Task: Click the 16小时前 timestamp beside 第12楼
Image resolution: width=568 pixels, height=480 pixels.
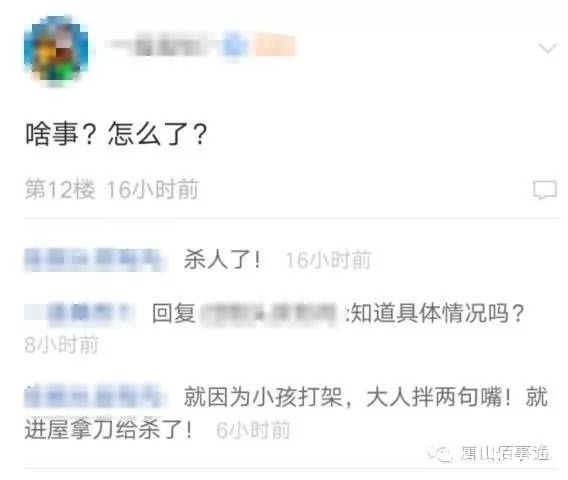Action: click(153, 189)
